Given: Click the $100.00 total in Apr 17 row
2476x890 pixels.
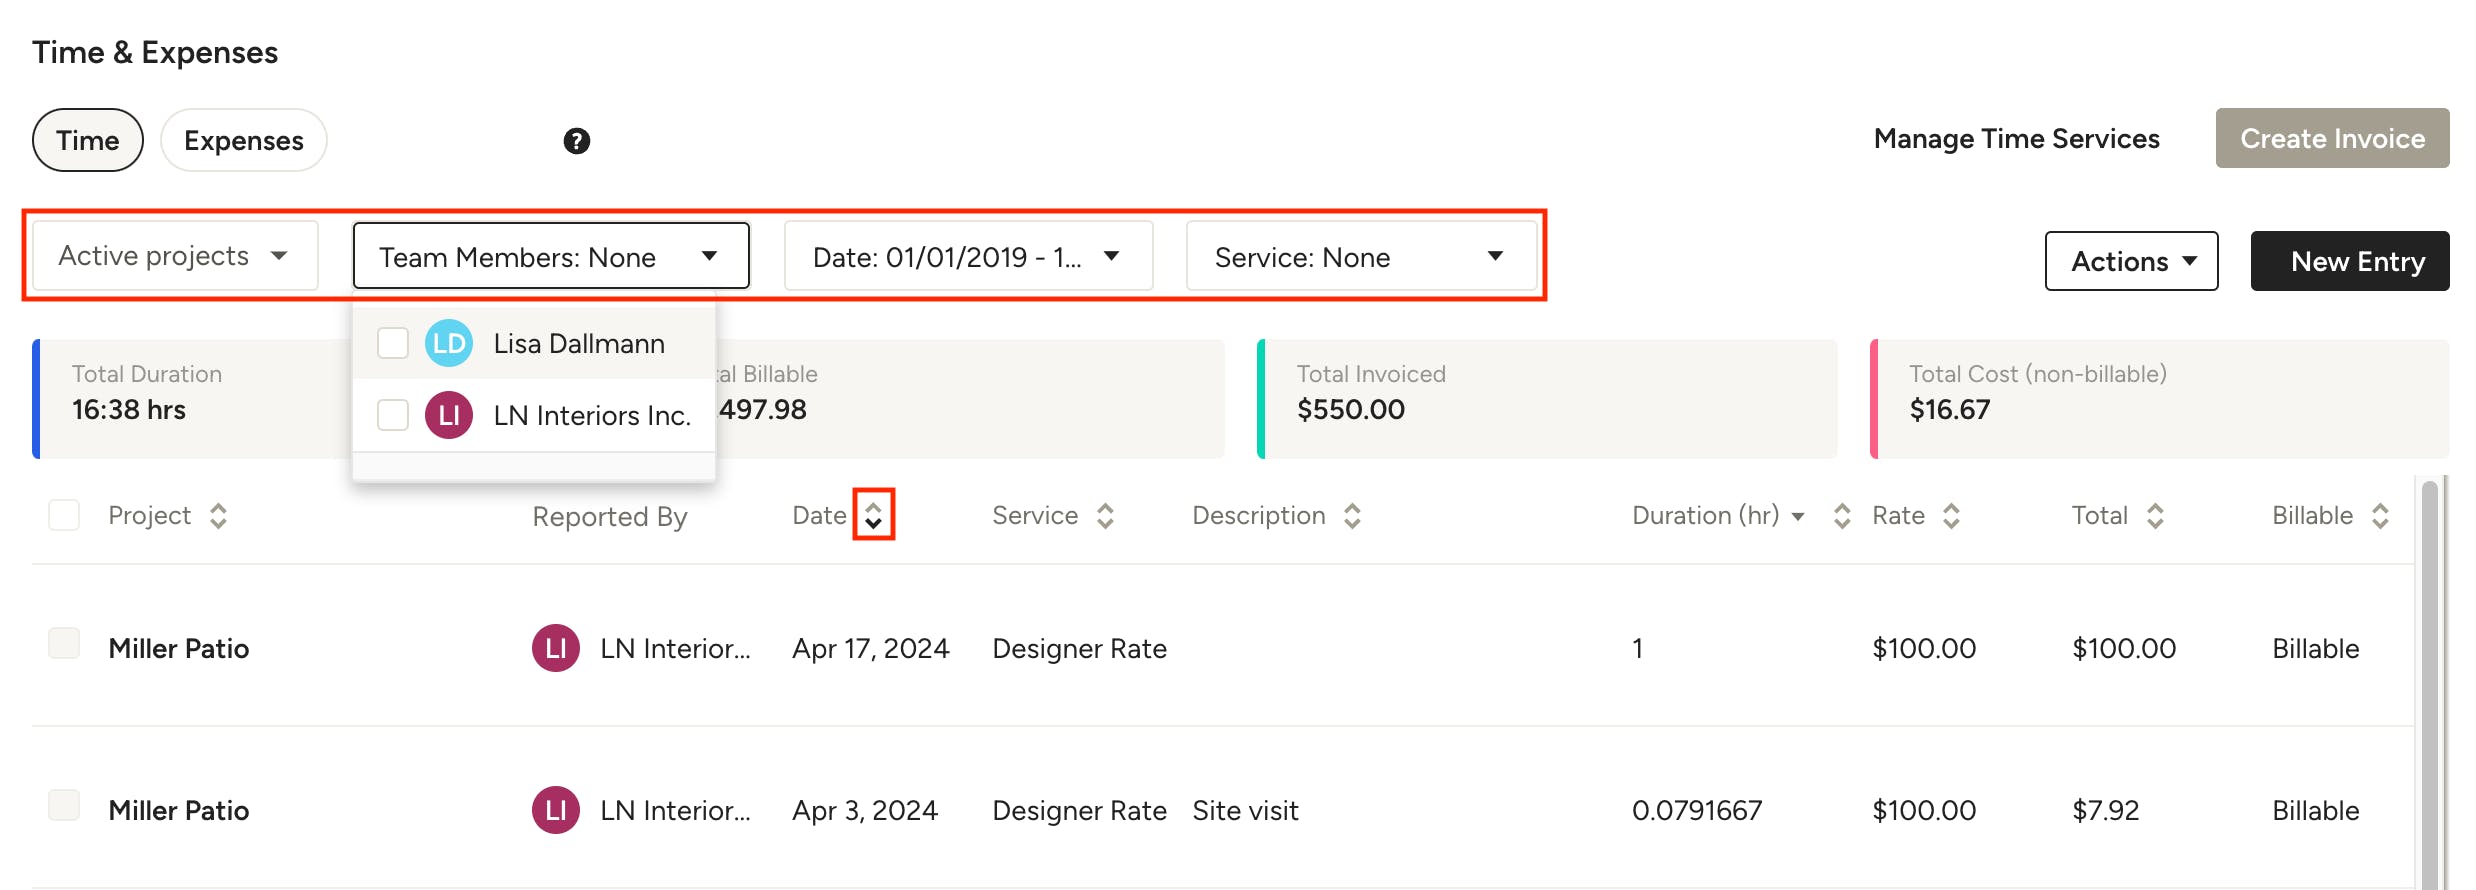Looking at the screenshot, I should tap(2124, 648).
